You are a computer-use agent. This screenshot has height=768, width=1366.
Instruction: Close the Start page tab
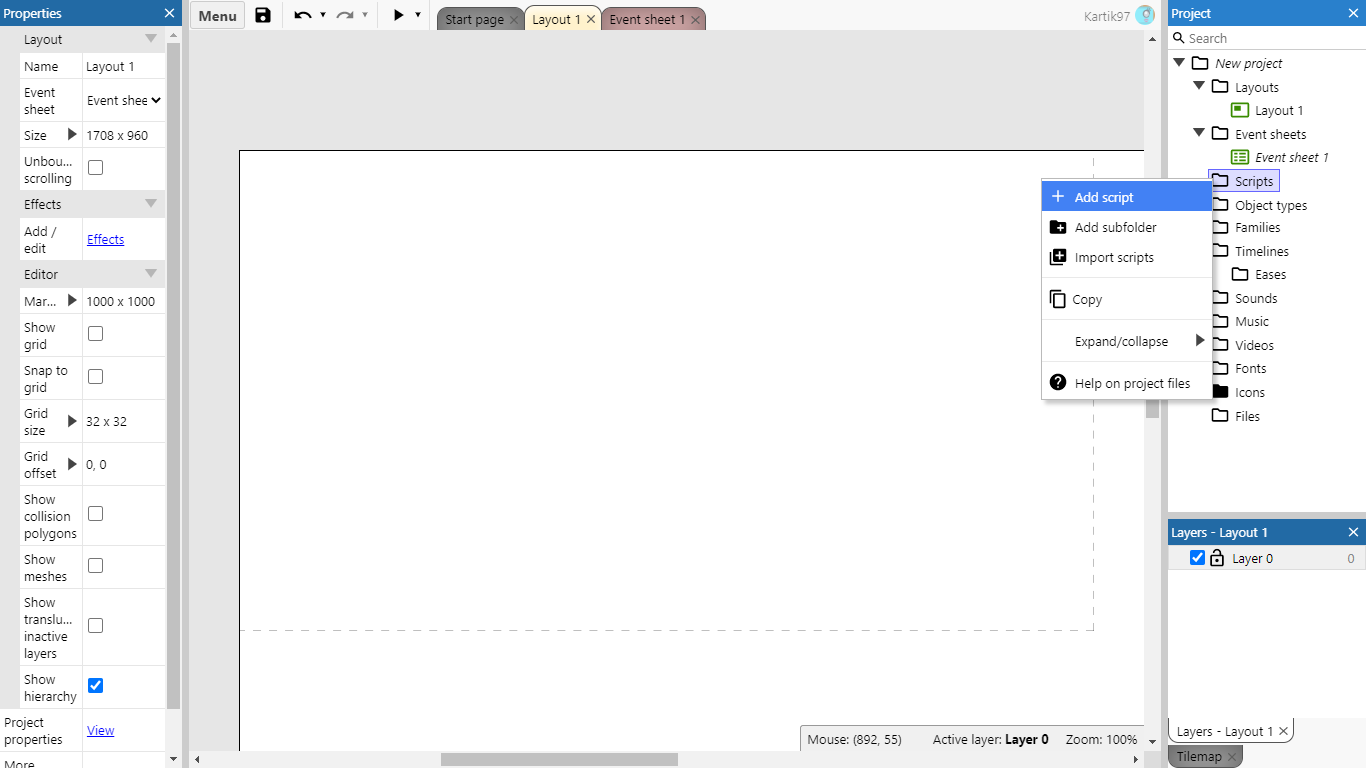514,20
